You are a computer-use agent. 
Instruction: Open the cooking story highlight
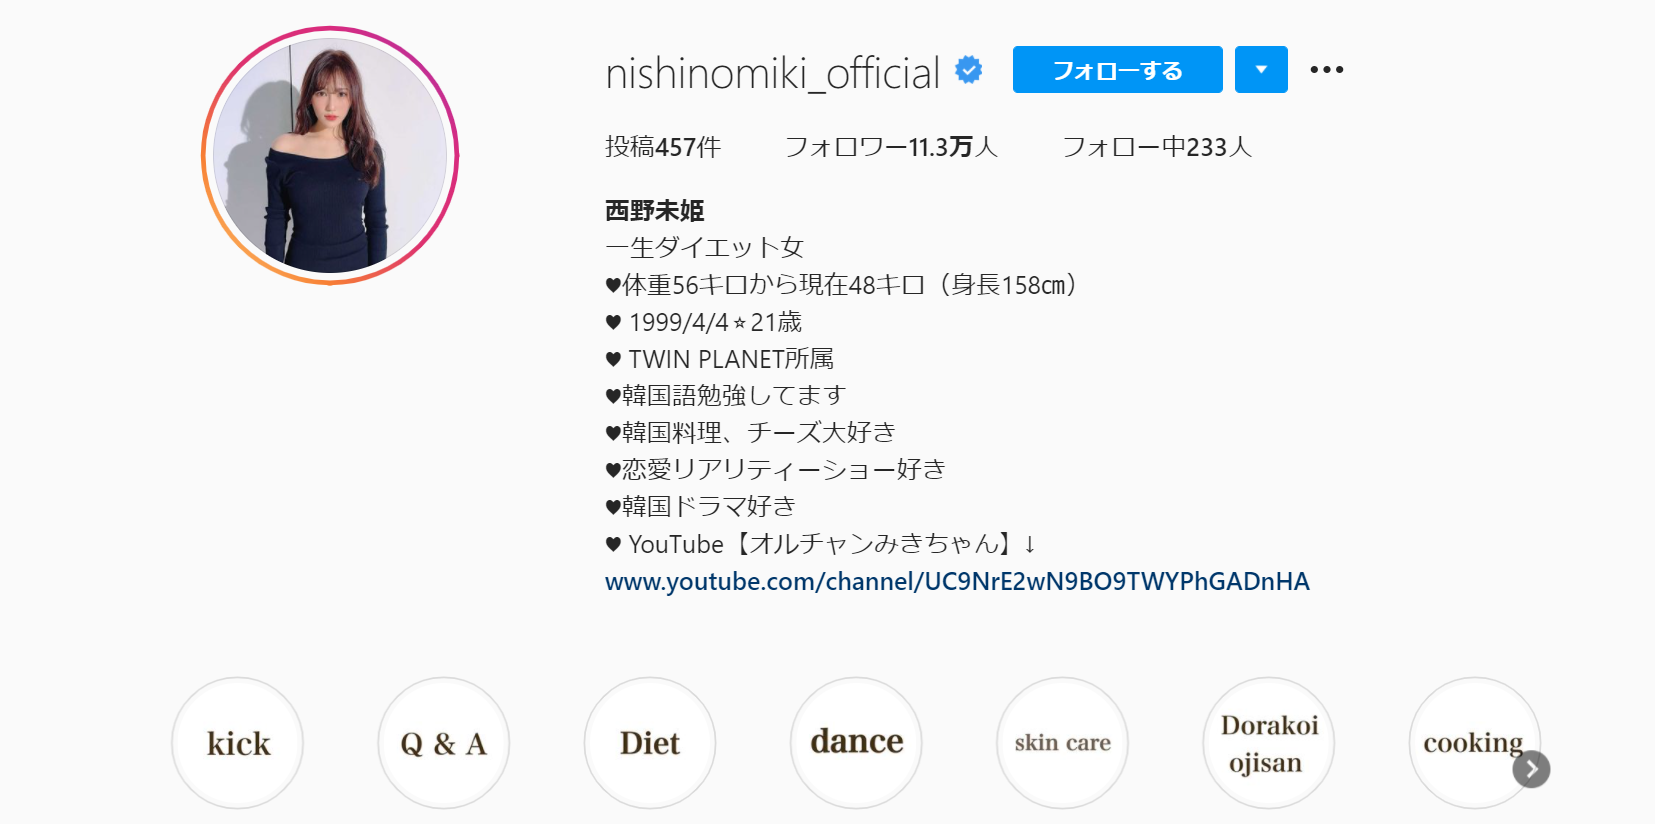tap(1475, 743)
